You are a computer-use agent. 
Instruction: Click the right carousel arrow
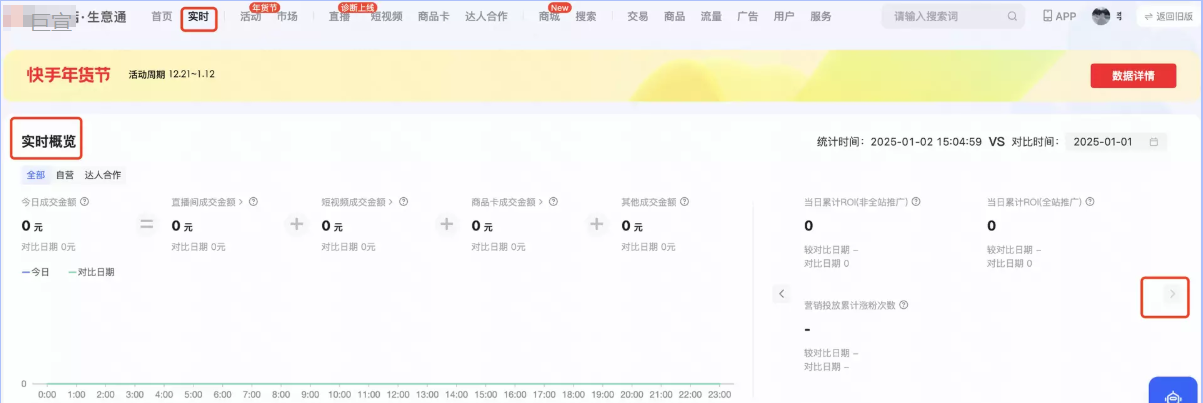click(1172, 294)
